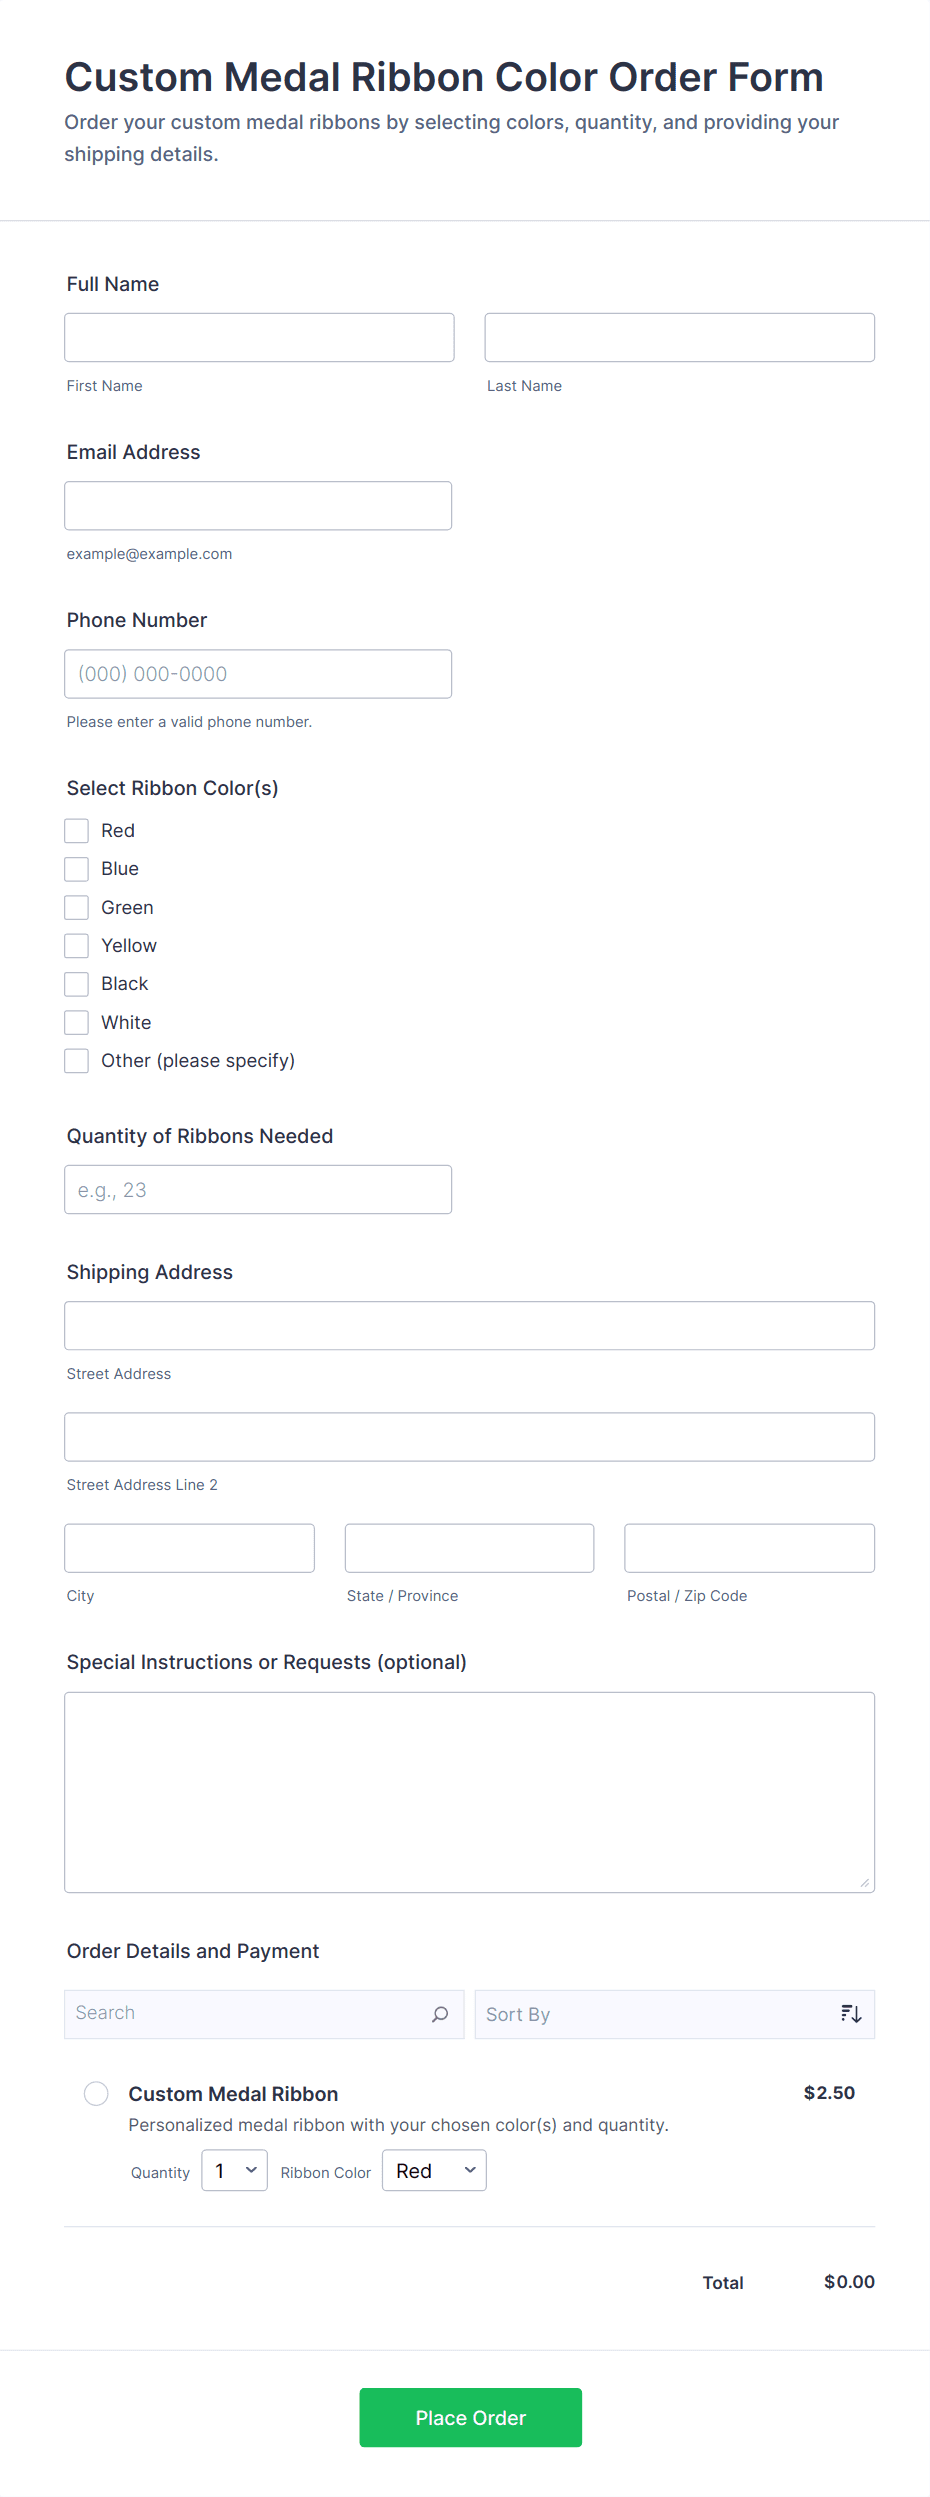Click the Custom Medal Ribbon product name
The image size is (930, 2497).
232,2092
